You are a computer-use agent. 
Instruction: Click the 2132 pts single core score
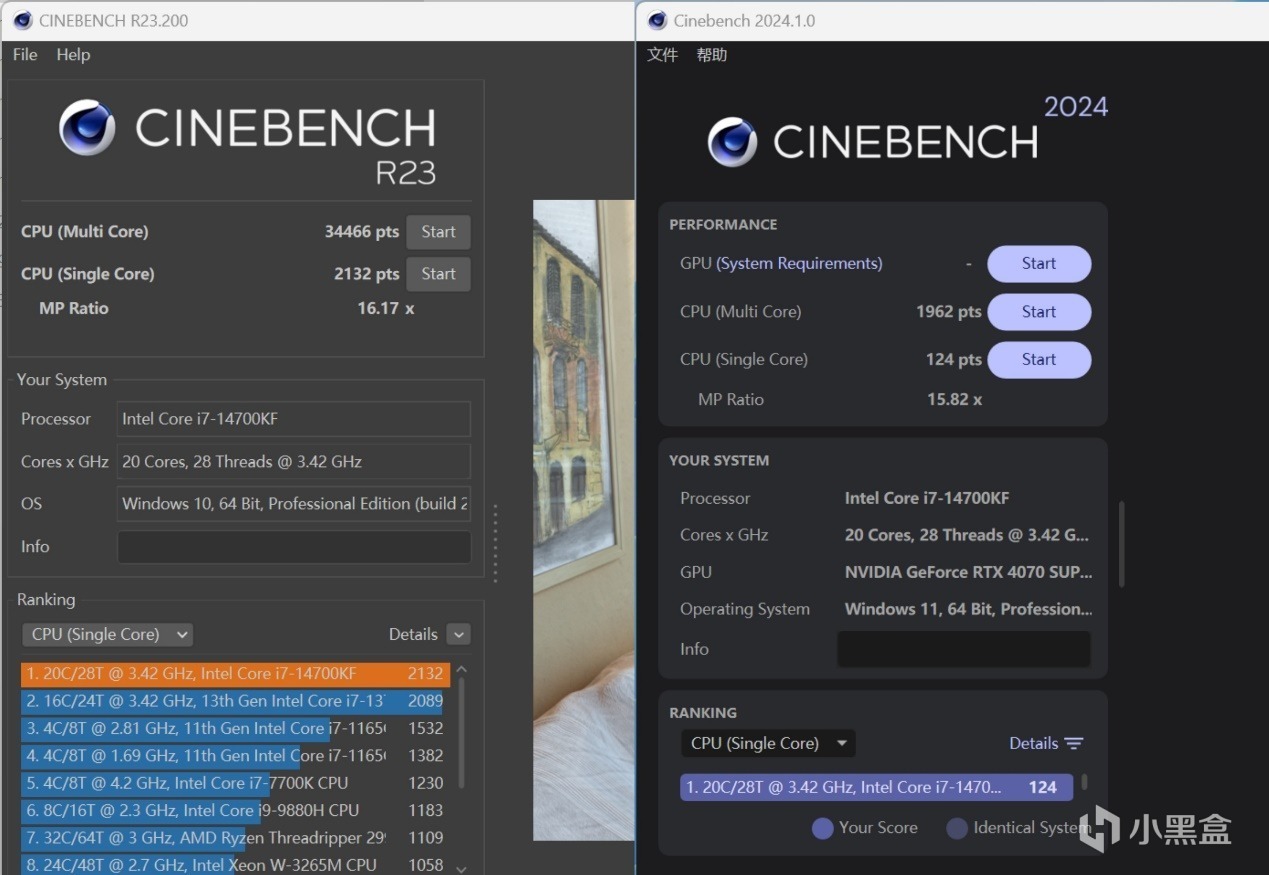click(x=367, y=274)
